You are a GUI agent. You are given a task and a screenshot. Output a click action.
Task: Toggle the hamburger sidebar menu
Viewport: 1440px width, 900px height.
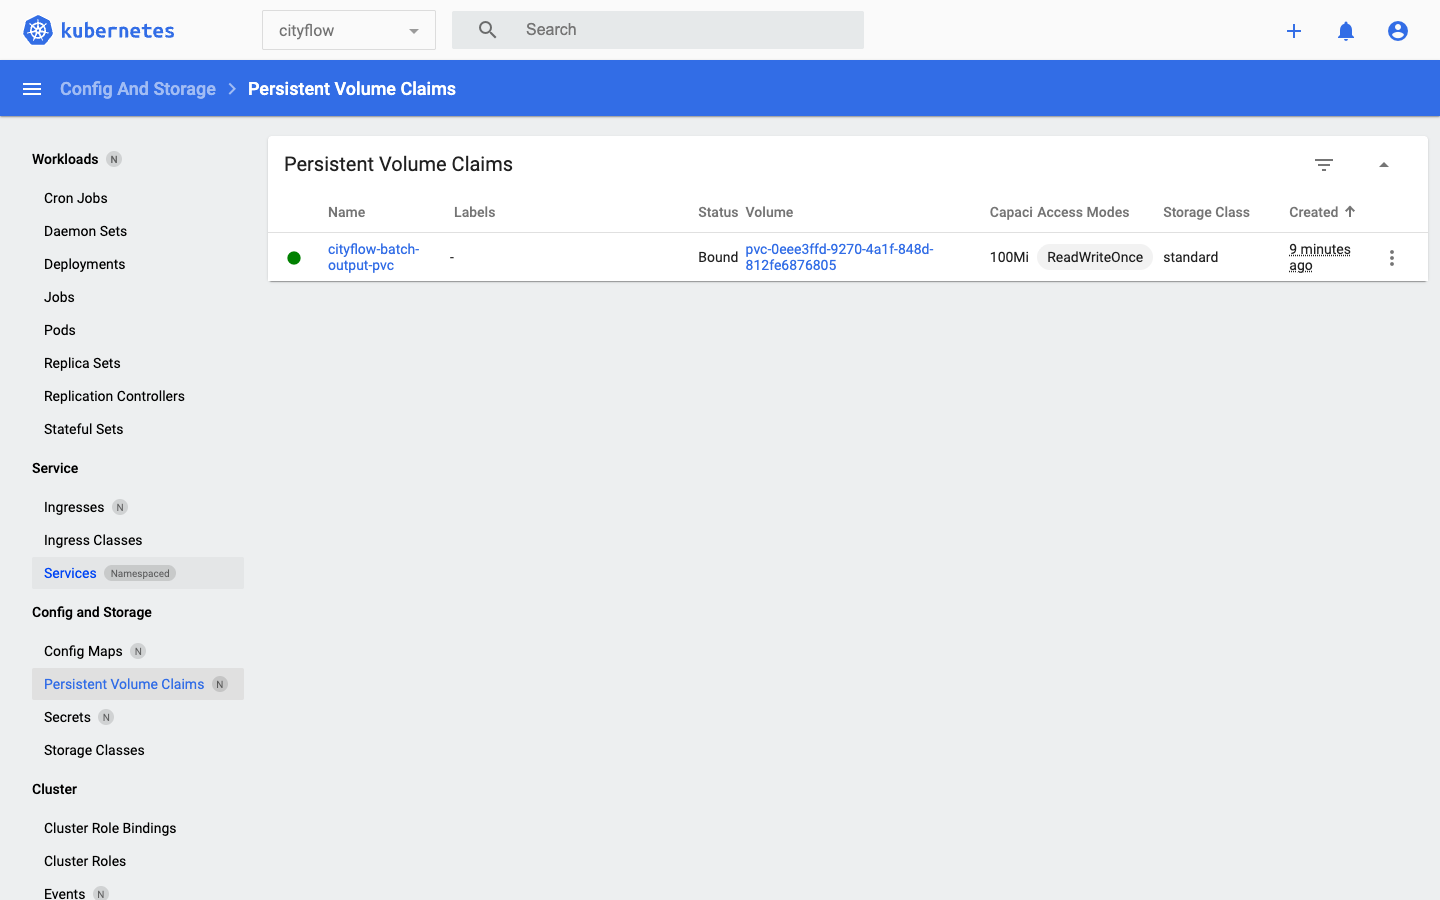(32, 89)
